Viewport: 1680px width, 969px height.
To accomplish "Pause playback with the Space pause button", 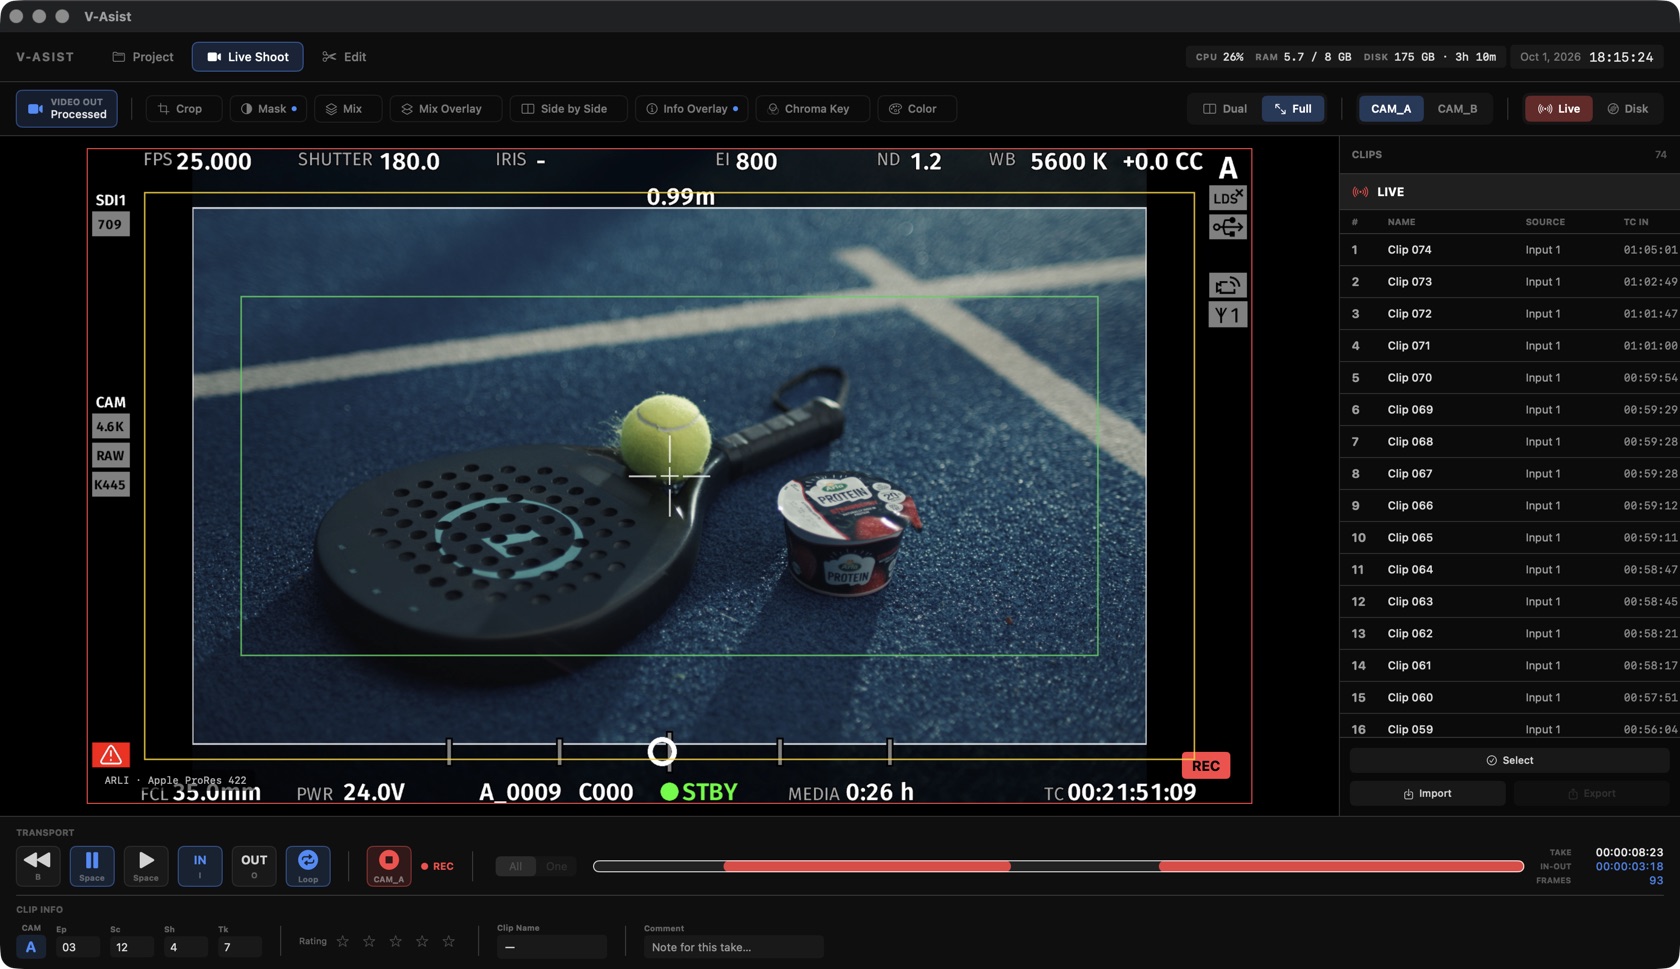I will pos(92,865).
